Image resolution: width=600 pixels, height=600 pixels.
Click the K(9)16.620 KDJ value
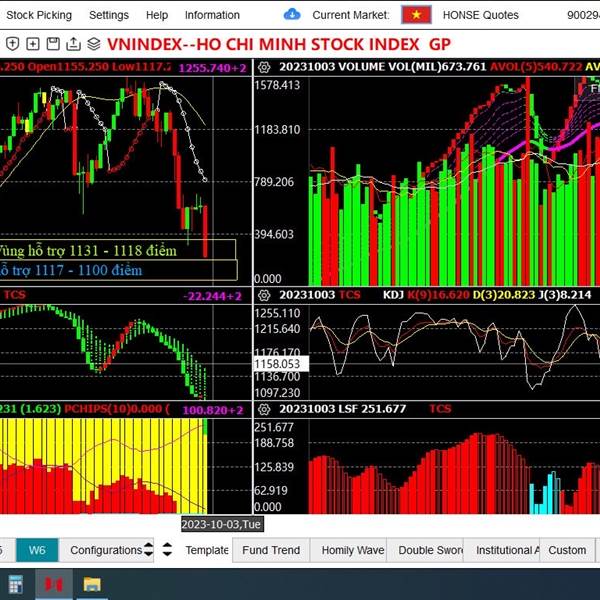click(438, 295)
